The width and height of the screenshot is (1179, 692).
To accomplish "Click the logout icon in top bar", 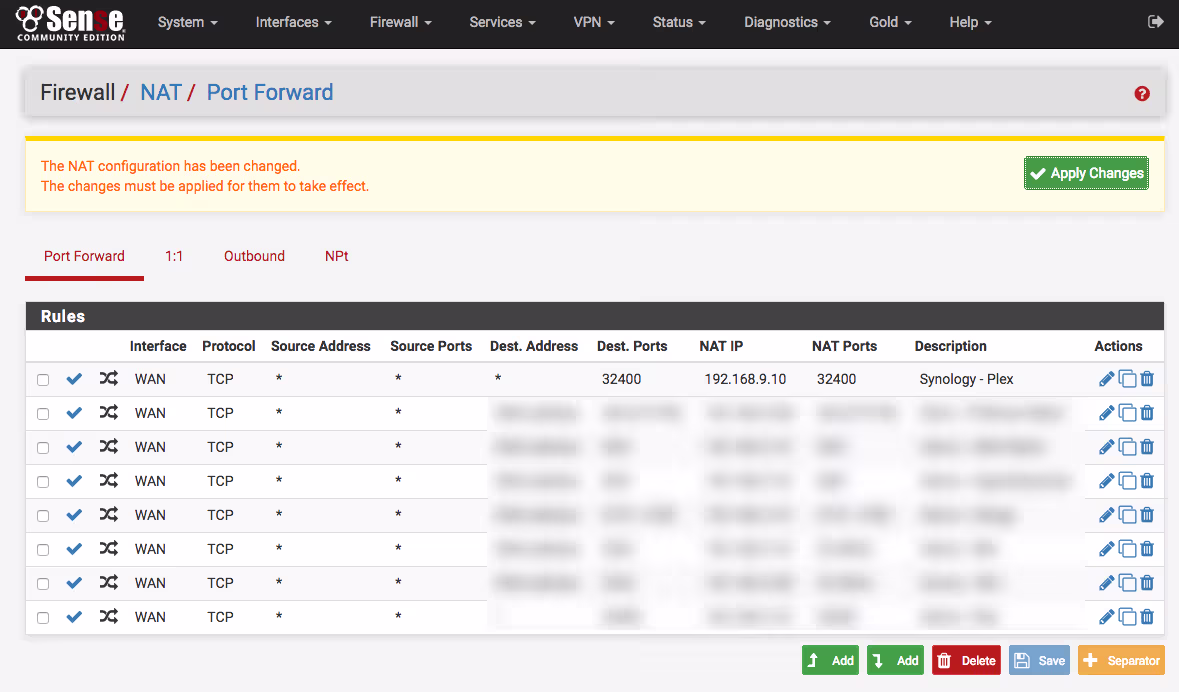I will [1155, 21].
